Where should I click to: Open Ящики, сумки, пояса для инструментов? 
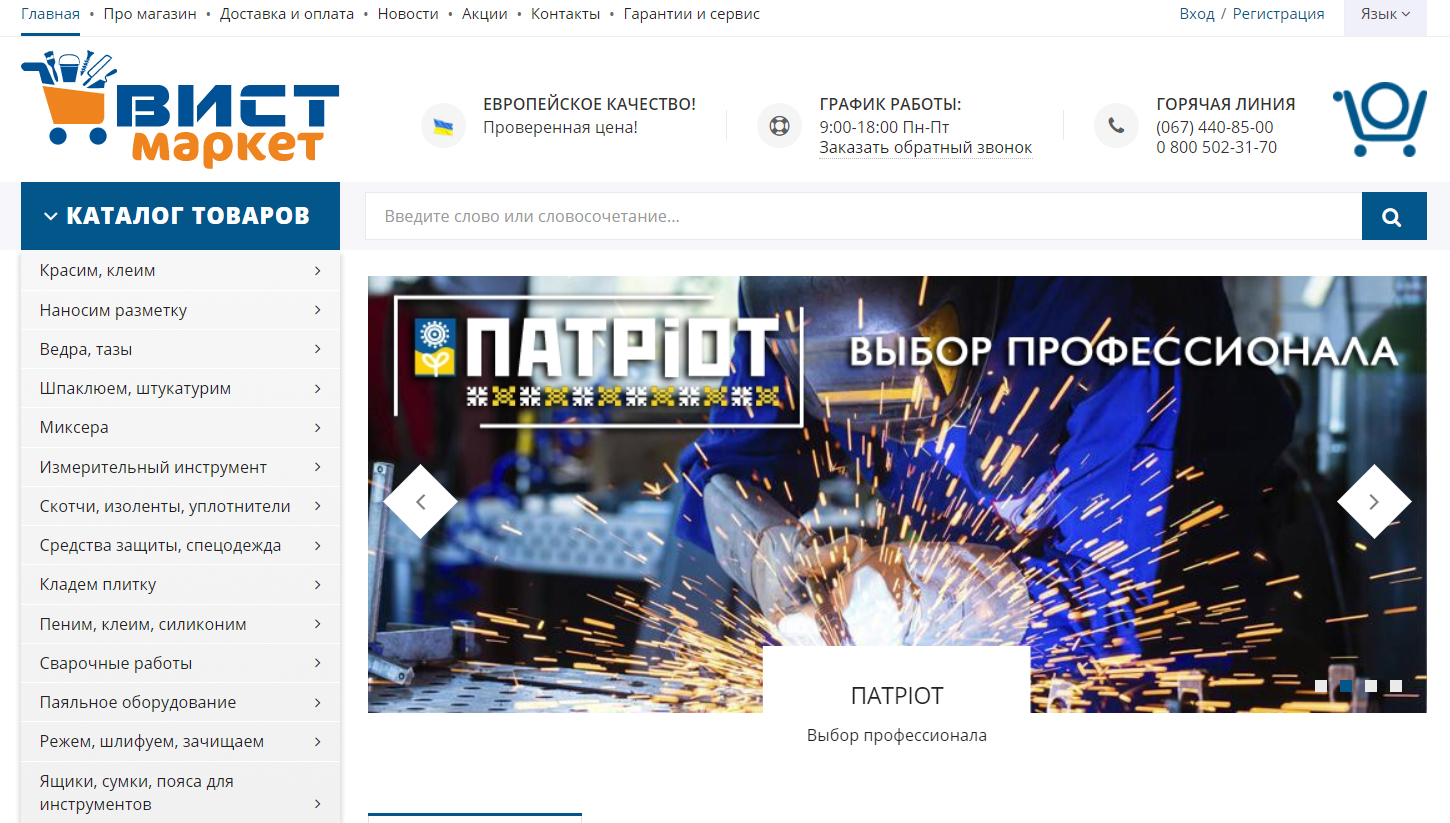tap(137, 792)
